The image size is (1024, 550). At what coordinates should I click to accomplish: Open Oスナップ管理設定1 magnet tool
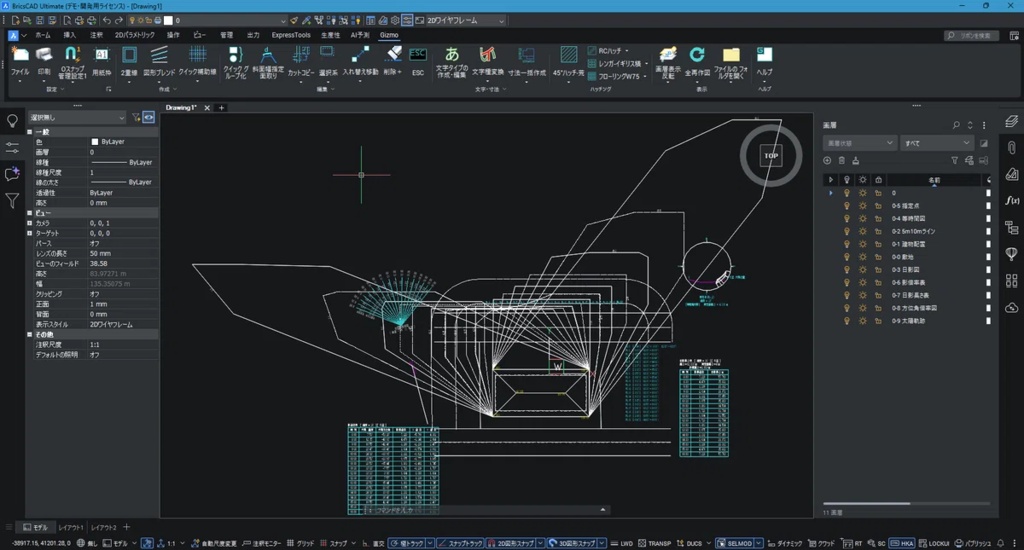(72, 61)
